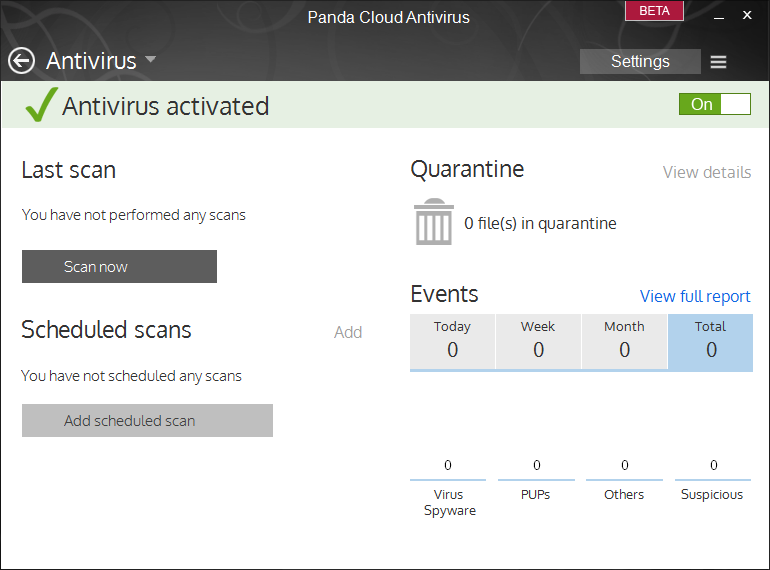This screenshot has height=570, width=770.
Task: Click the Scheduled scans heading
Action: tap(106, 329)
